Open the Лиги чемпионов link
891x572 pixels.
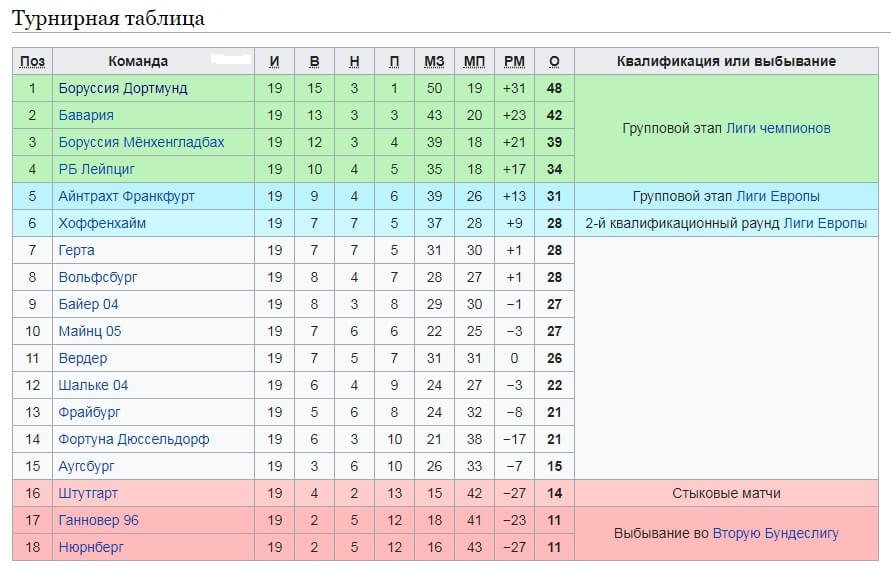pos(778,128)
